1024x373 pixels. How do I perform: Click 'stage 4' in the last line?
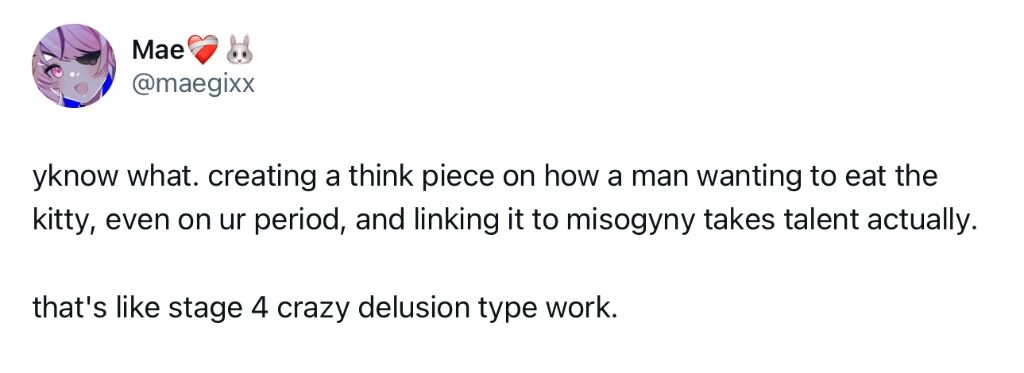[x=216, y=308]
